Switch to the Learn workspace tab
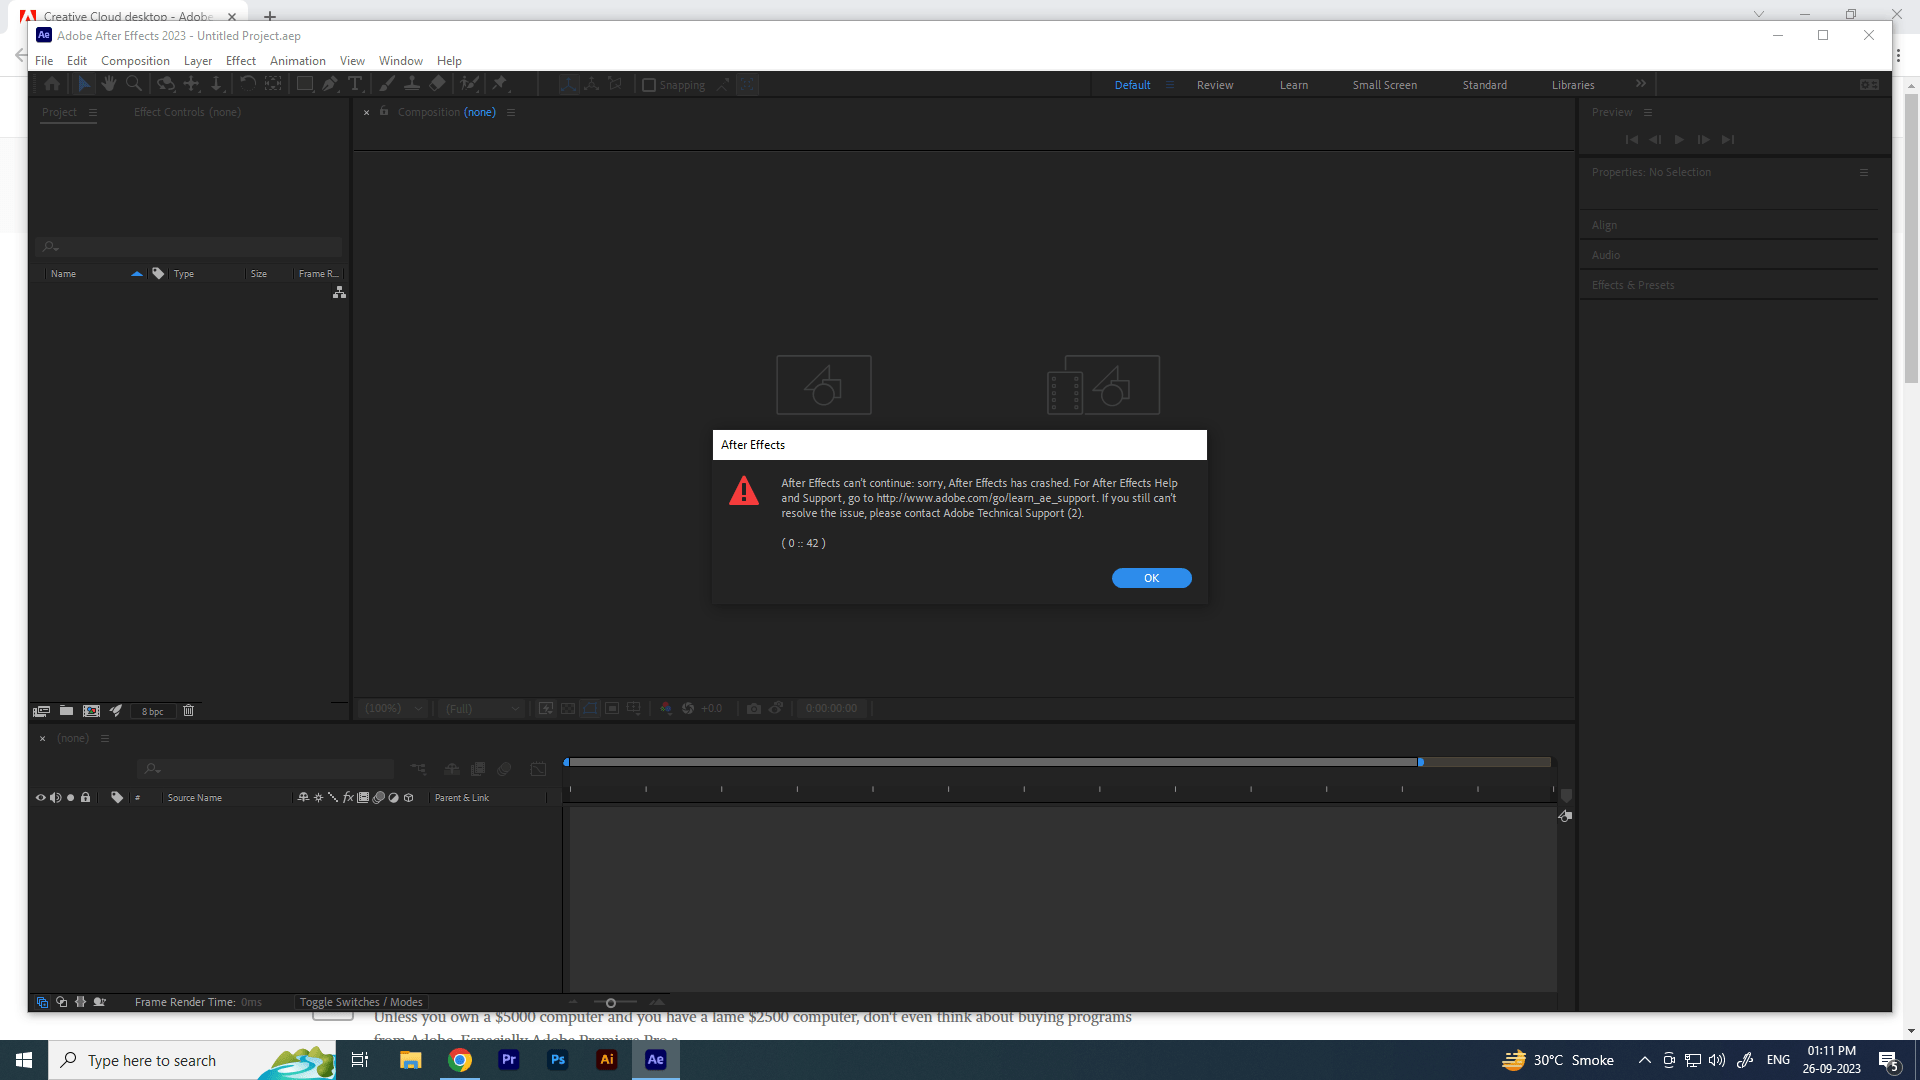 [1294, 84]
